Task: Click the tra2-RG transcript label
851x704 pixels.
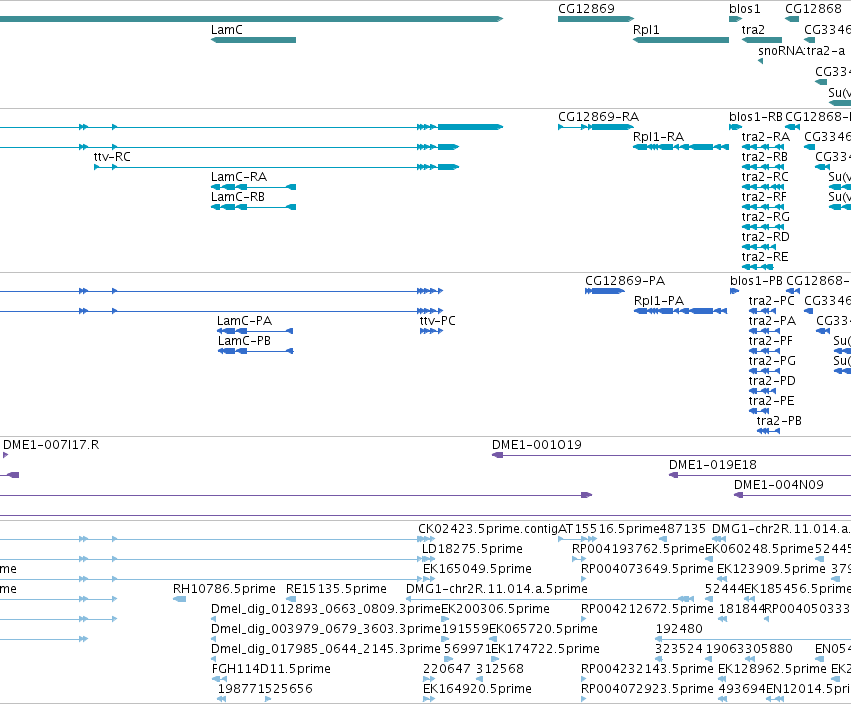Action: 766,217
